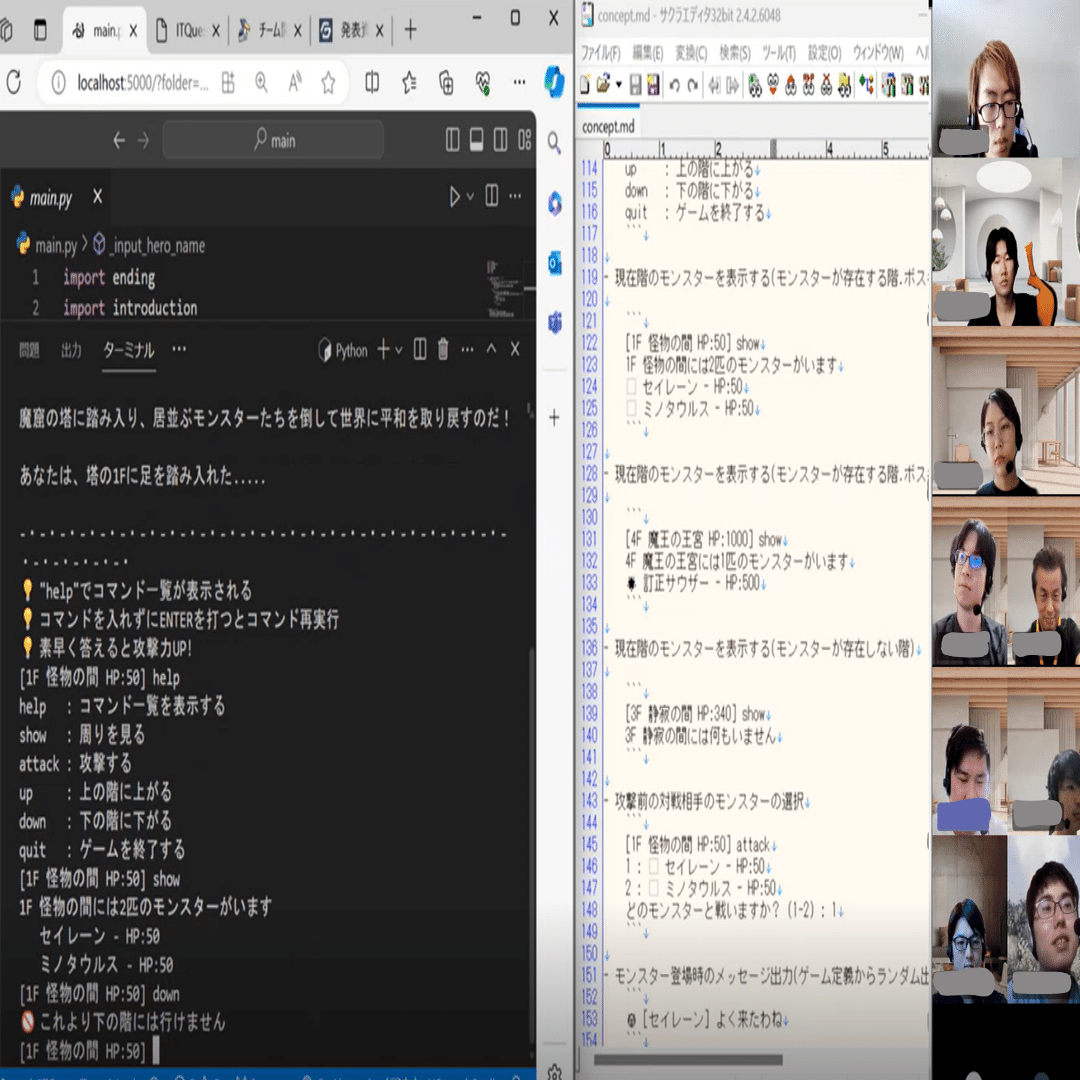Open Replace dialog in Sakura toolbar
Screen dimensions: 1080x1080
point(809,85)
